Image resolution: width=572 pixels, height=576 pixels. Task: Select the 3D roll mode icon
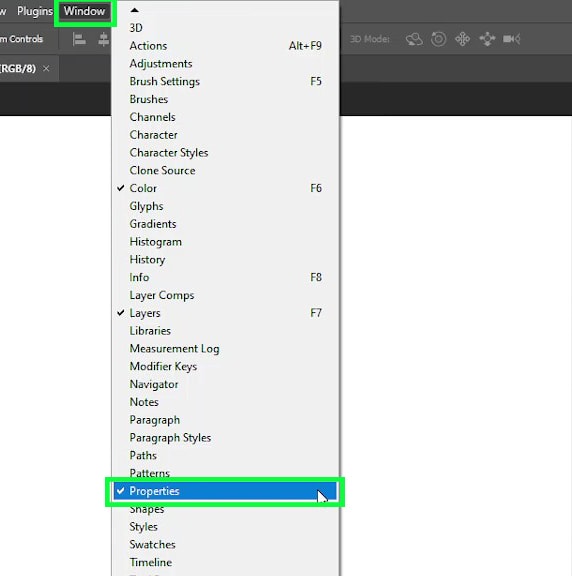tap(438, 39)
